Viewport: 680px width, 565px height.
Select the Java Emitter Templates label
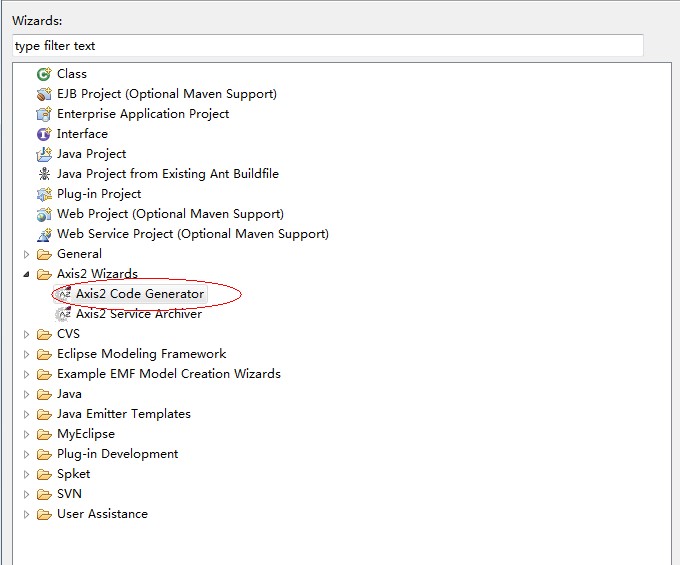pos(124,414)
